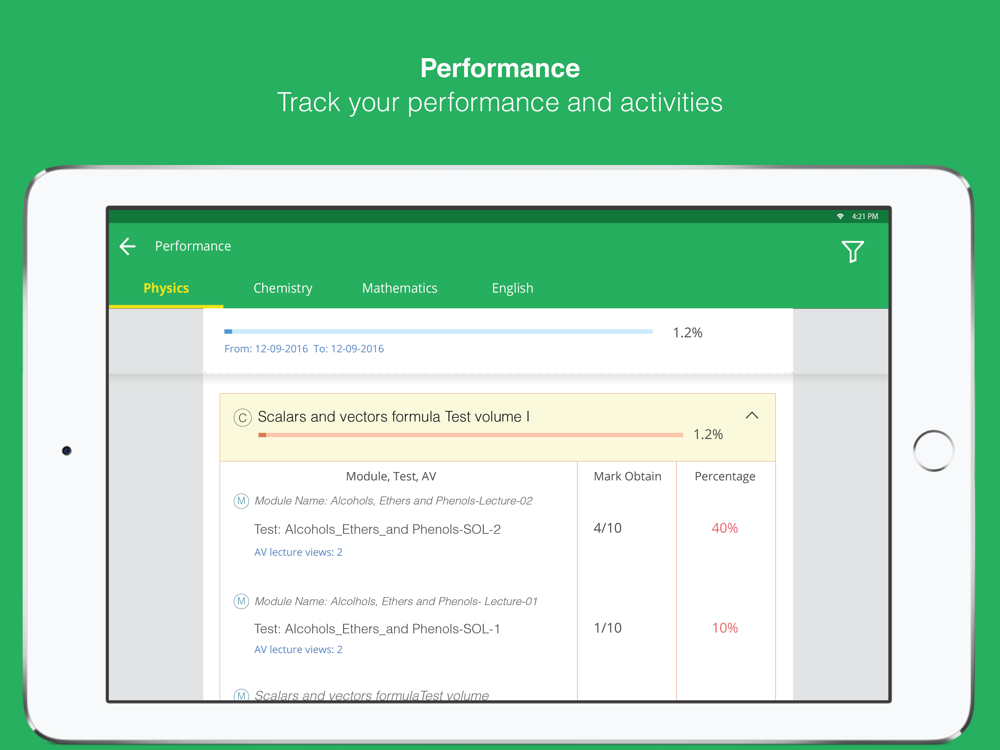Switch to the Mathematics tab
Screen dimensions: 1000x750
(x=399, y=288)
